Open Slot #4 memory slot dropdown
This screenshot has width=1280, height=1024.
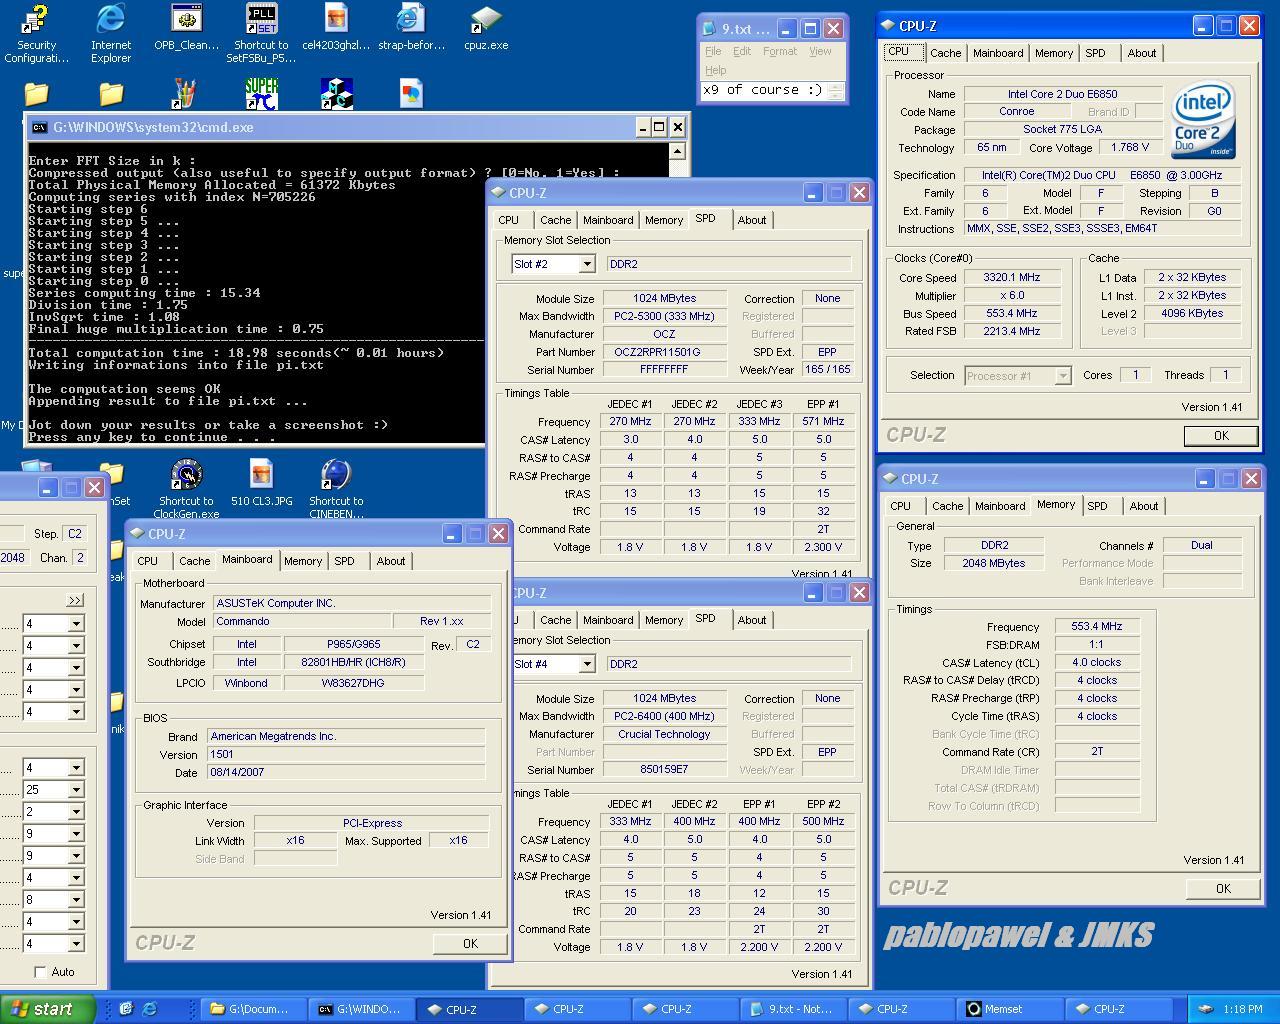[587, 664]
